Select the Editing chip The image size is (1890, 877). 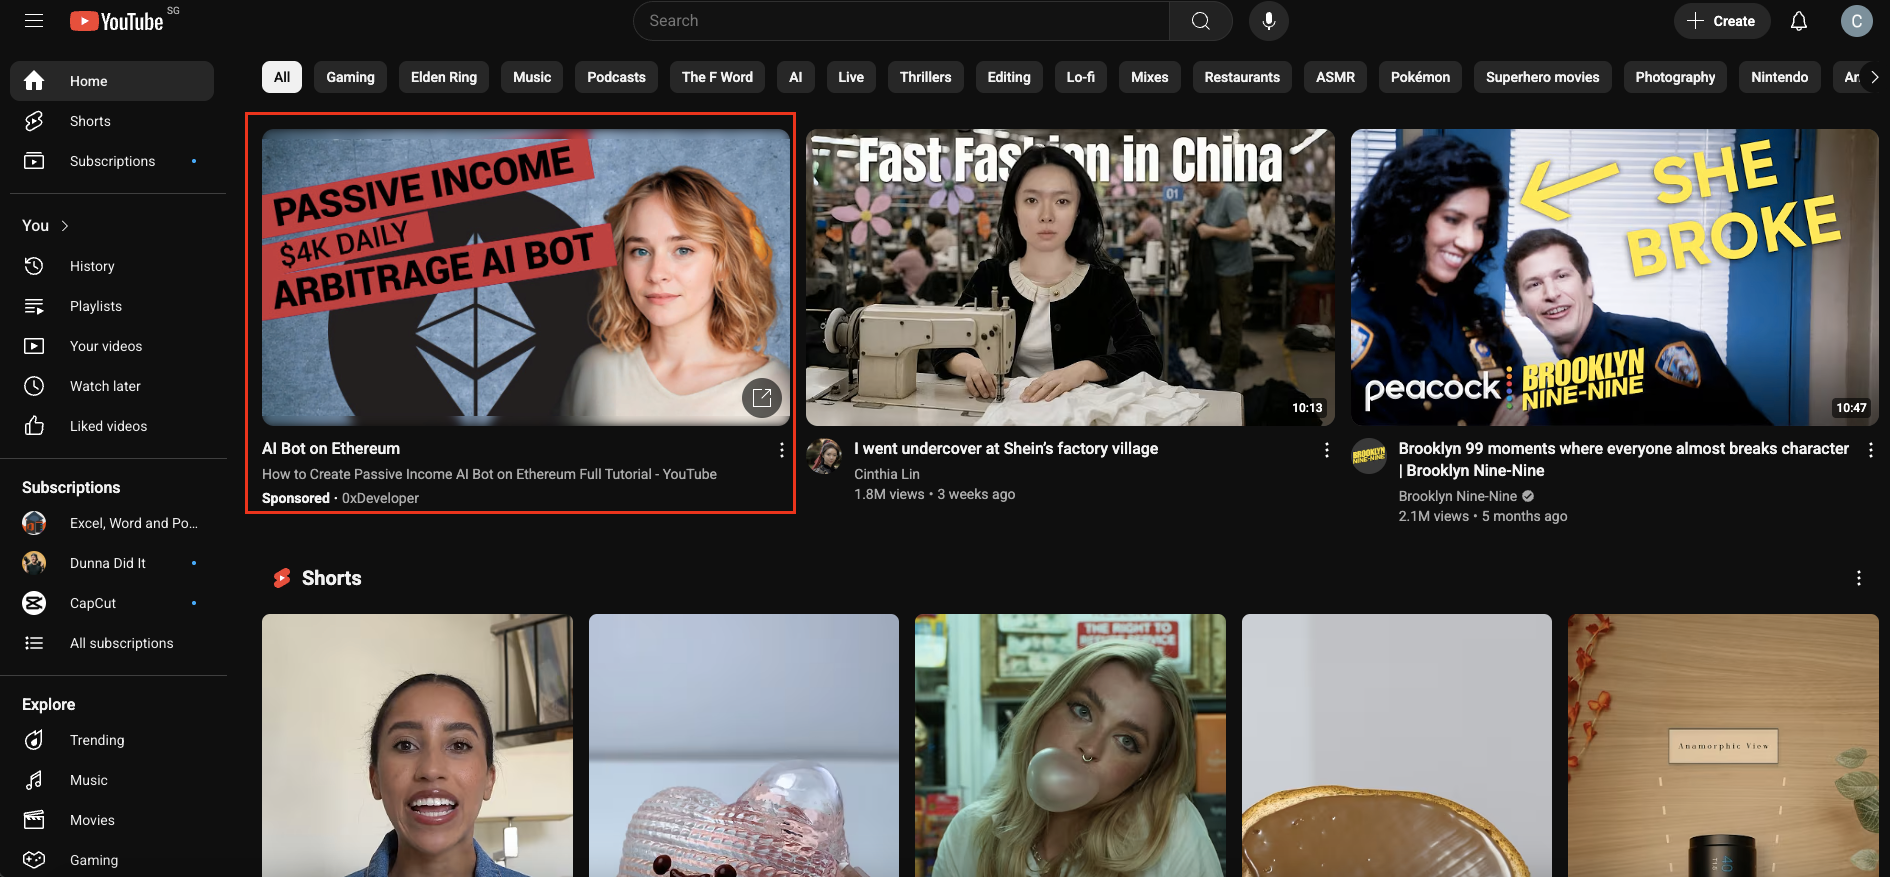tap(1009, 77)
